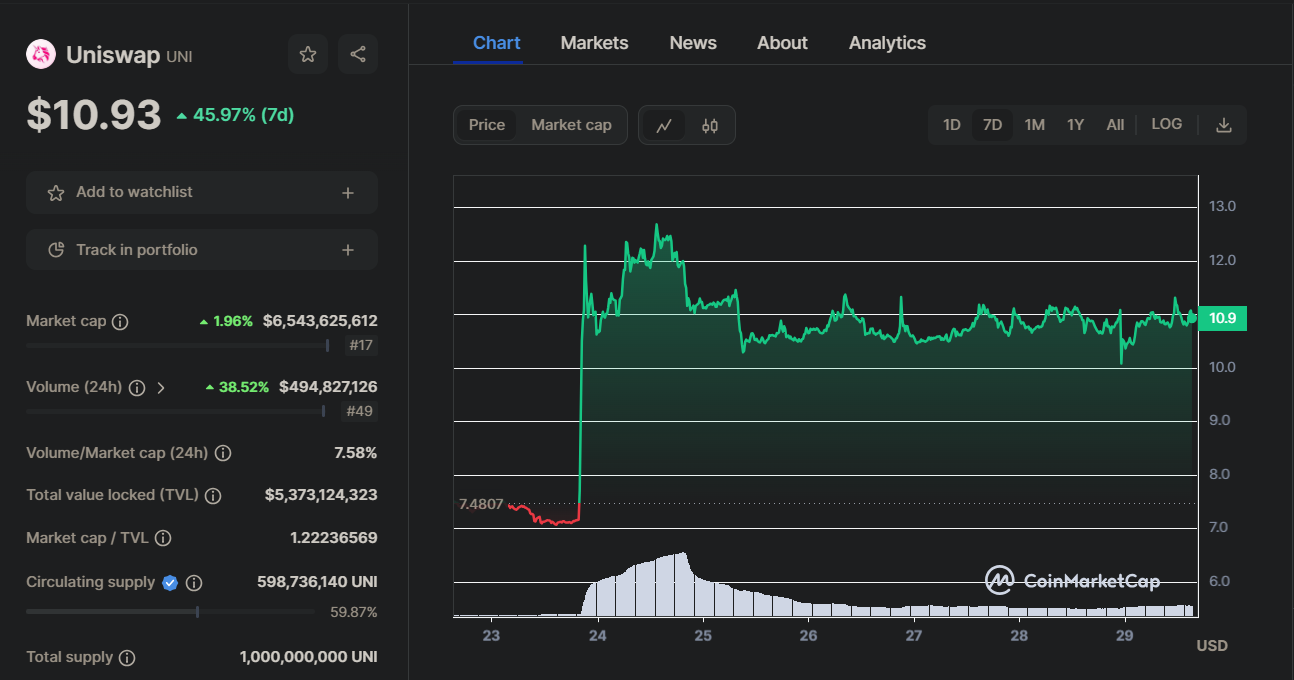Set chart range to All
The width and height of the screenshot is (1294, 680).
pyautogui.click(x=1115, y=125)
